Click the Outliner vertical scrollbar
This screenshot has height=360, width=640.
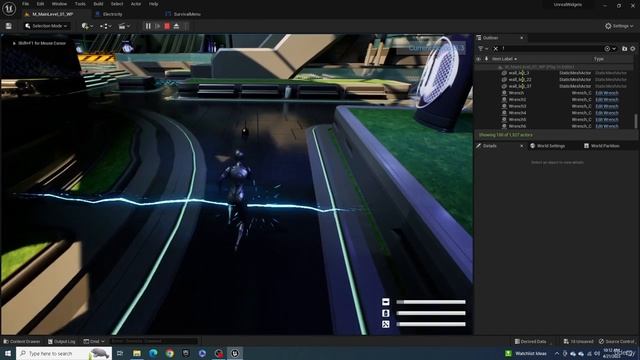636,120
